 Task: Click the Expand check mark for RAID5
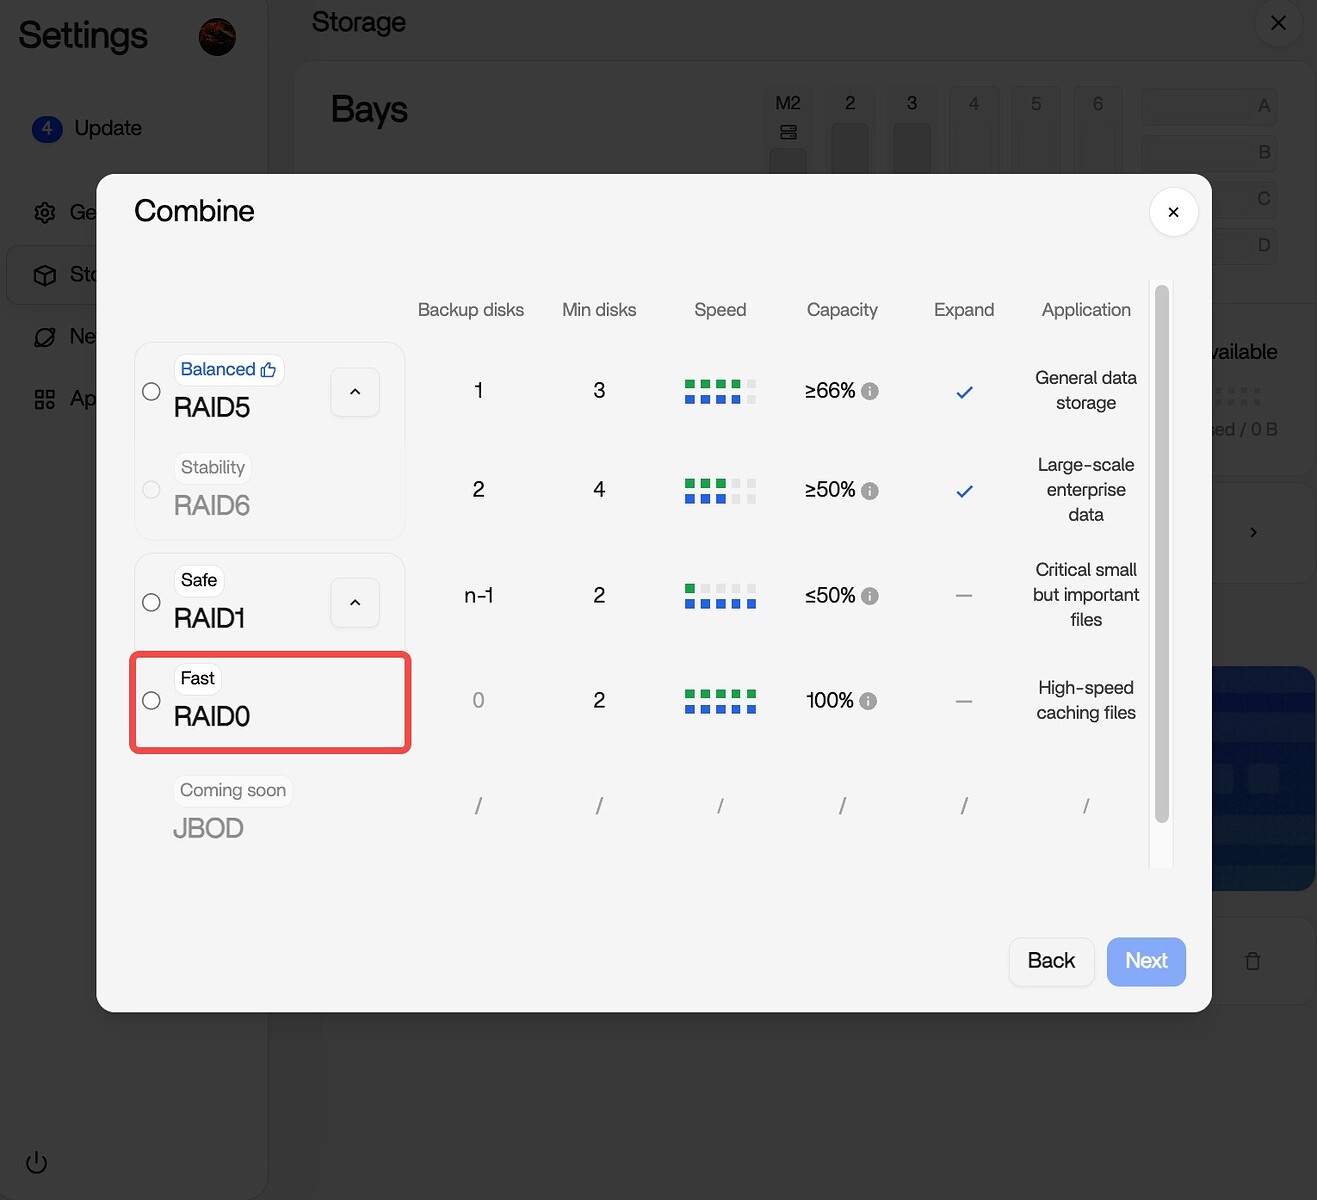coord(964,392)
